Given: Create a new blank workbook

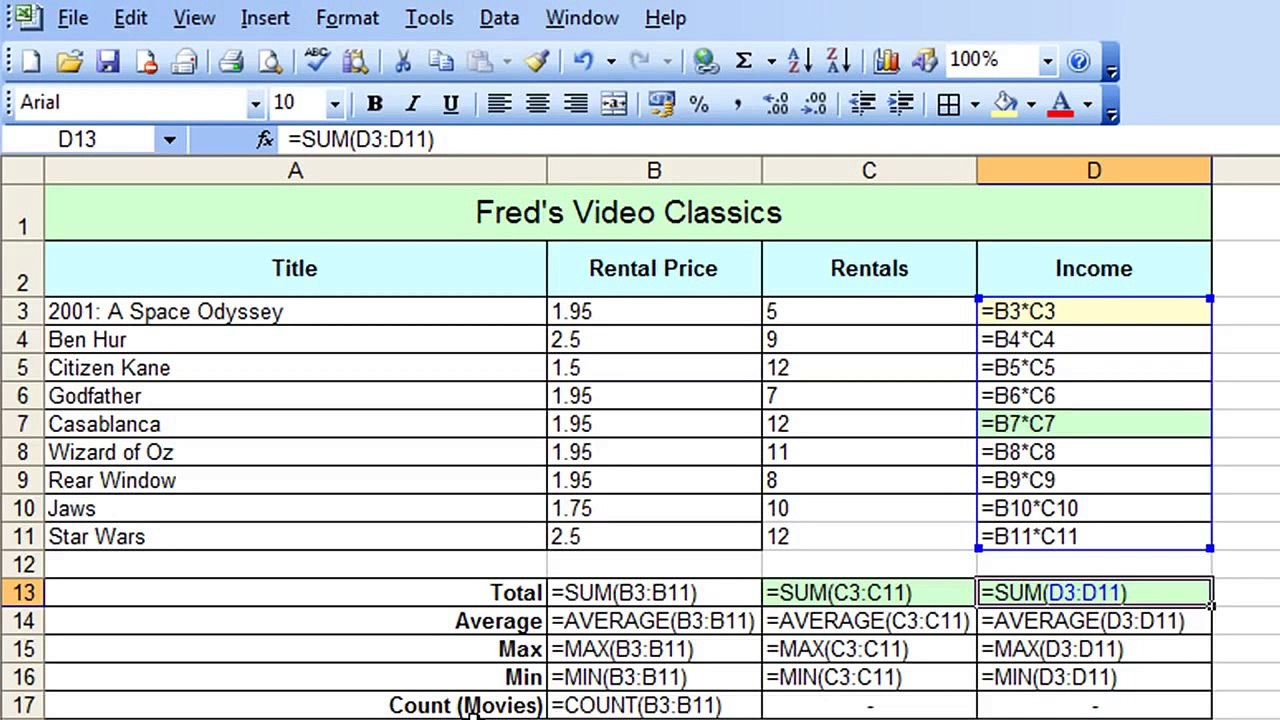Looking at the screenshot, I should 31,62.
